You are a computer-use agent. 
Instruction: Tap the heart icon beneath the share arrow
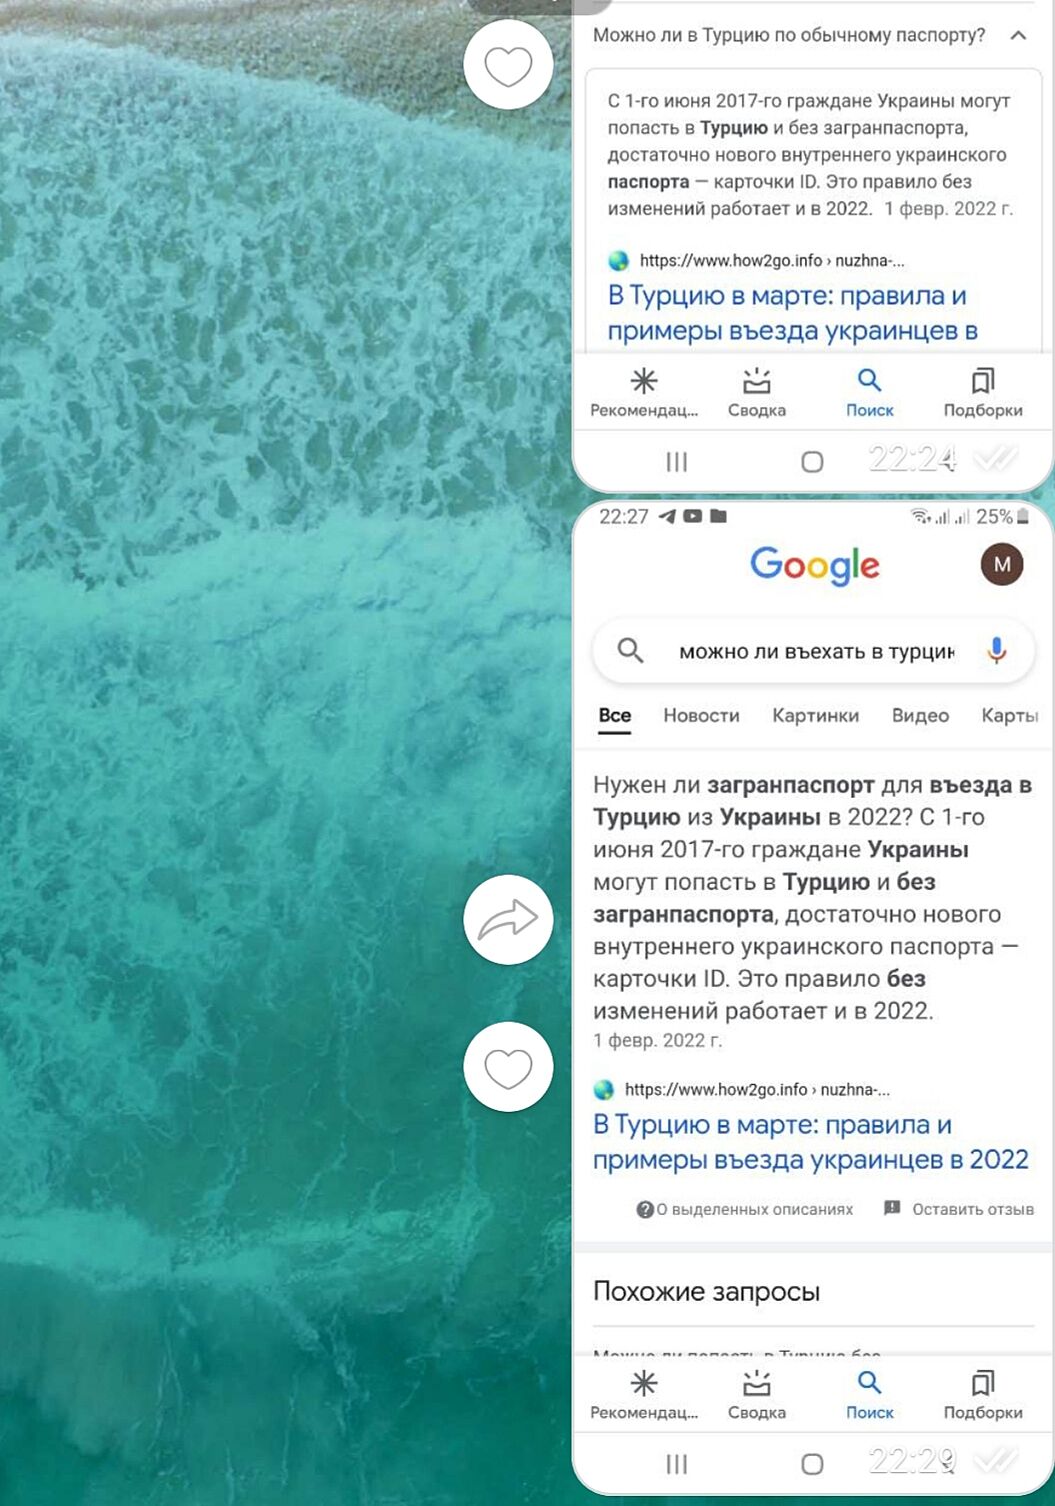pos(508,1067)
